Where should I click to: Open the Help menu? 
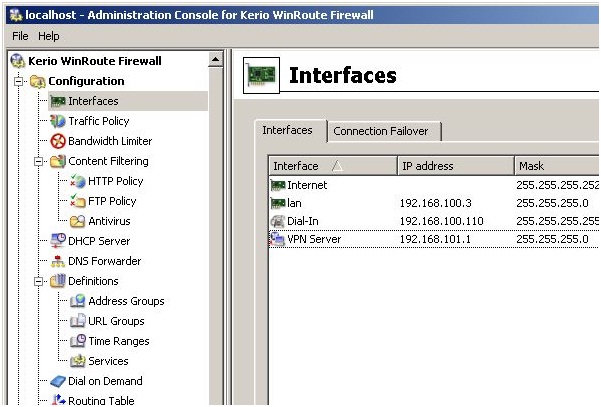(x=49, y=36)
